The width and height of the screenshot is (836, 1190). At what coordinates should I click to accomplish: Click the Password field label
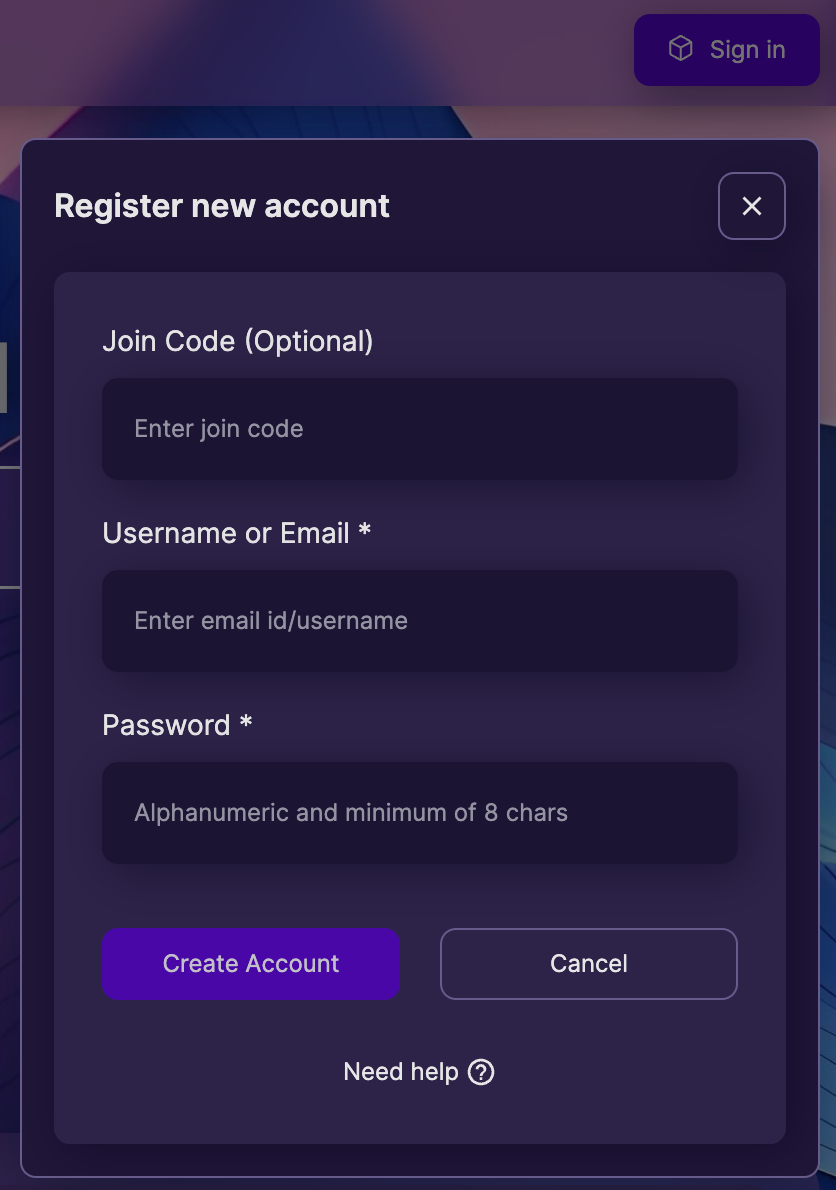166,725
